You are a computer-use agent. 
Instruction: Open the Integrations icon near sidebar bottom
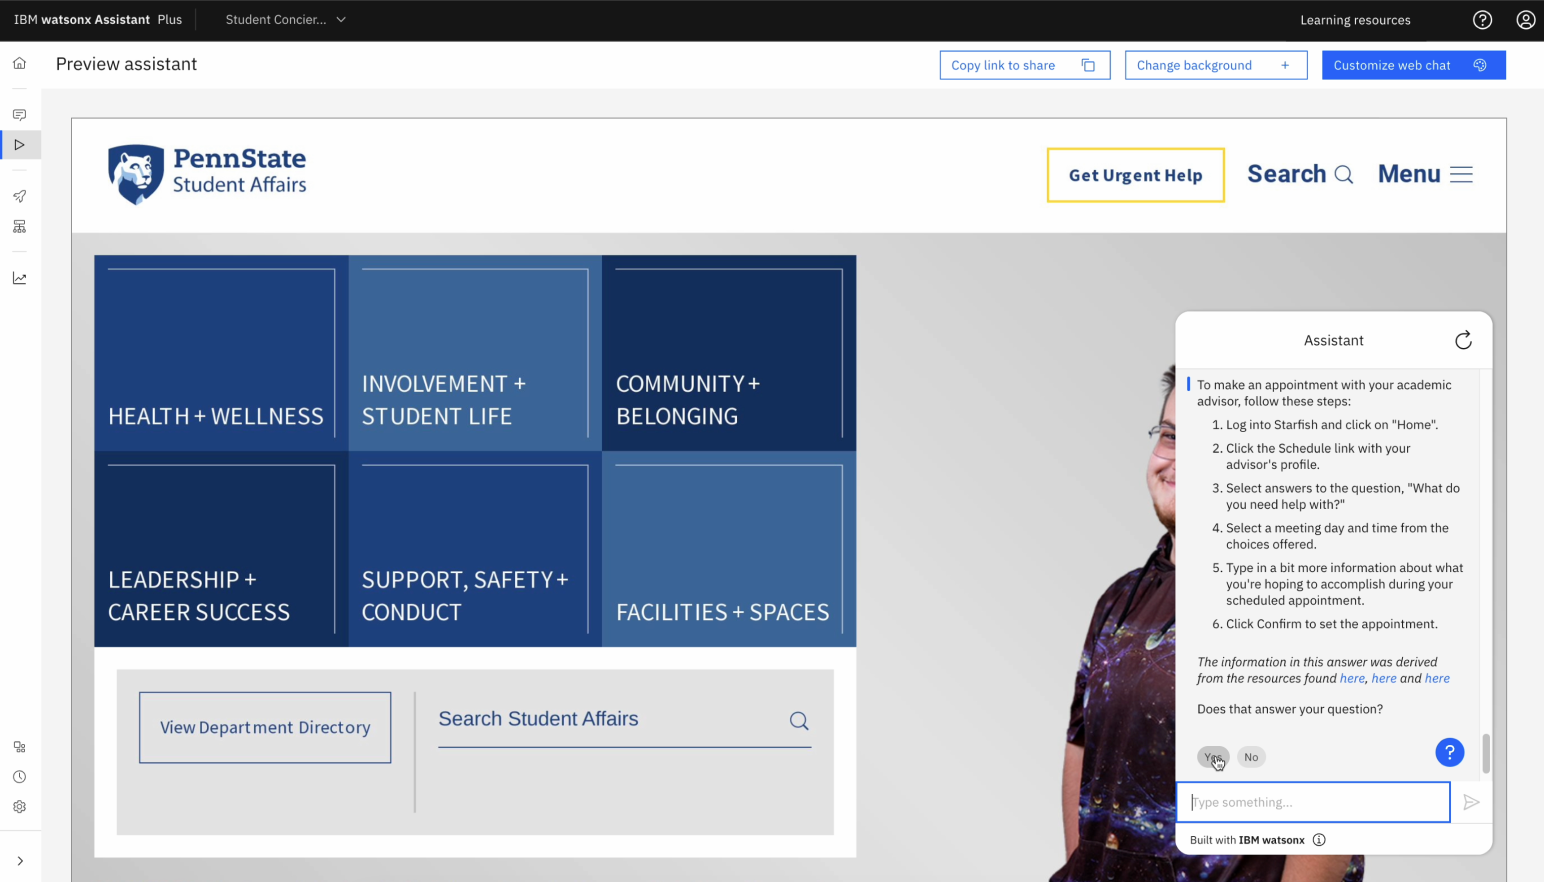(x=19, y=747)
